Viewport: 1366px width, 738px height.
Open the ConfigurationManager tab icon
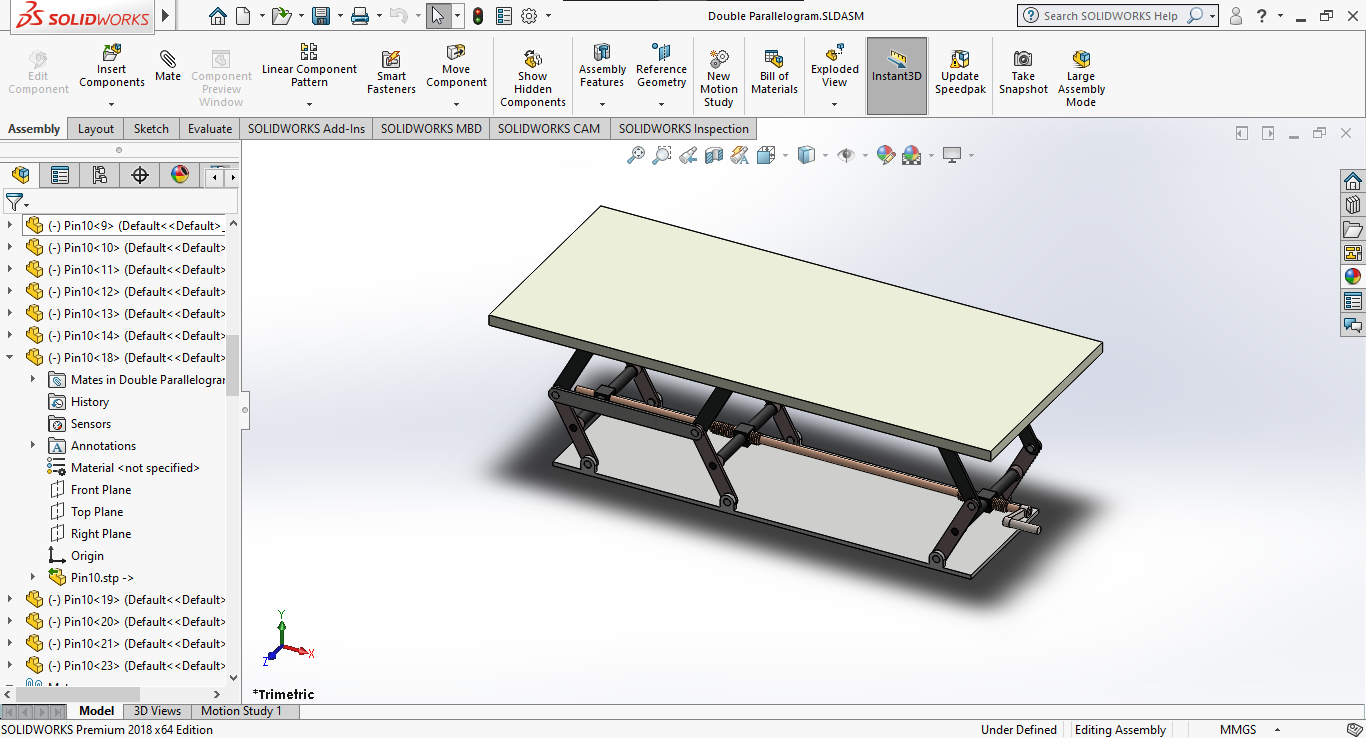coord(100,175)
